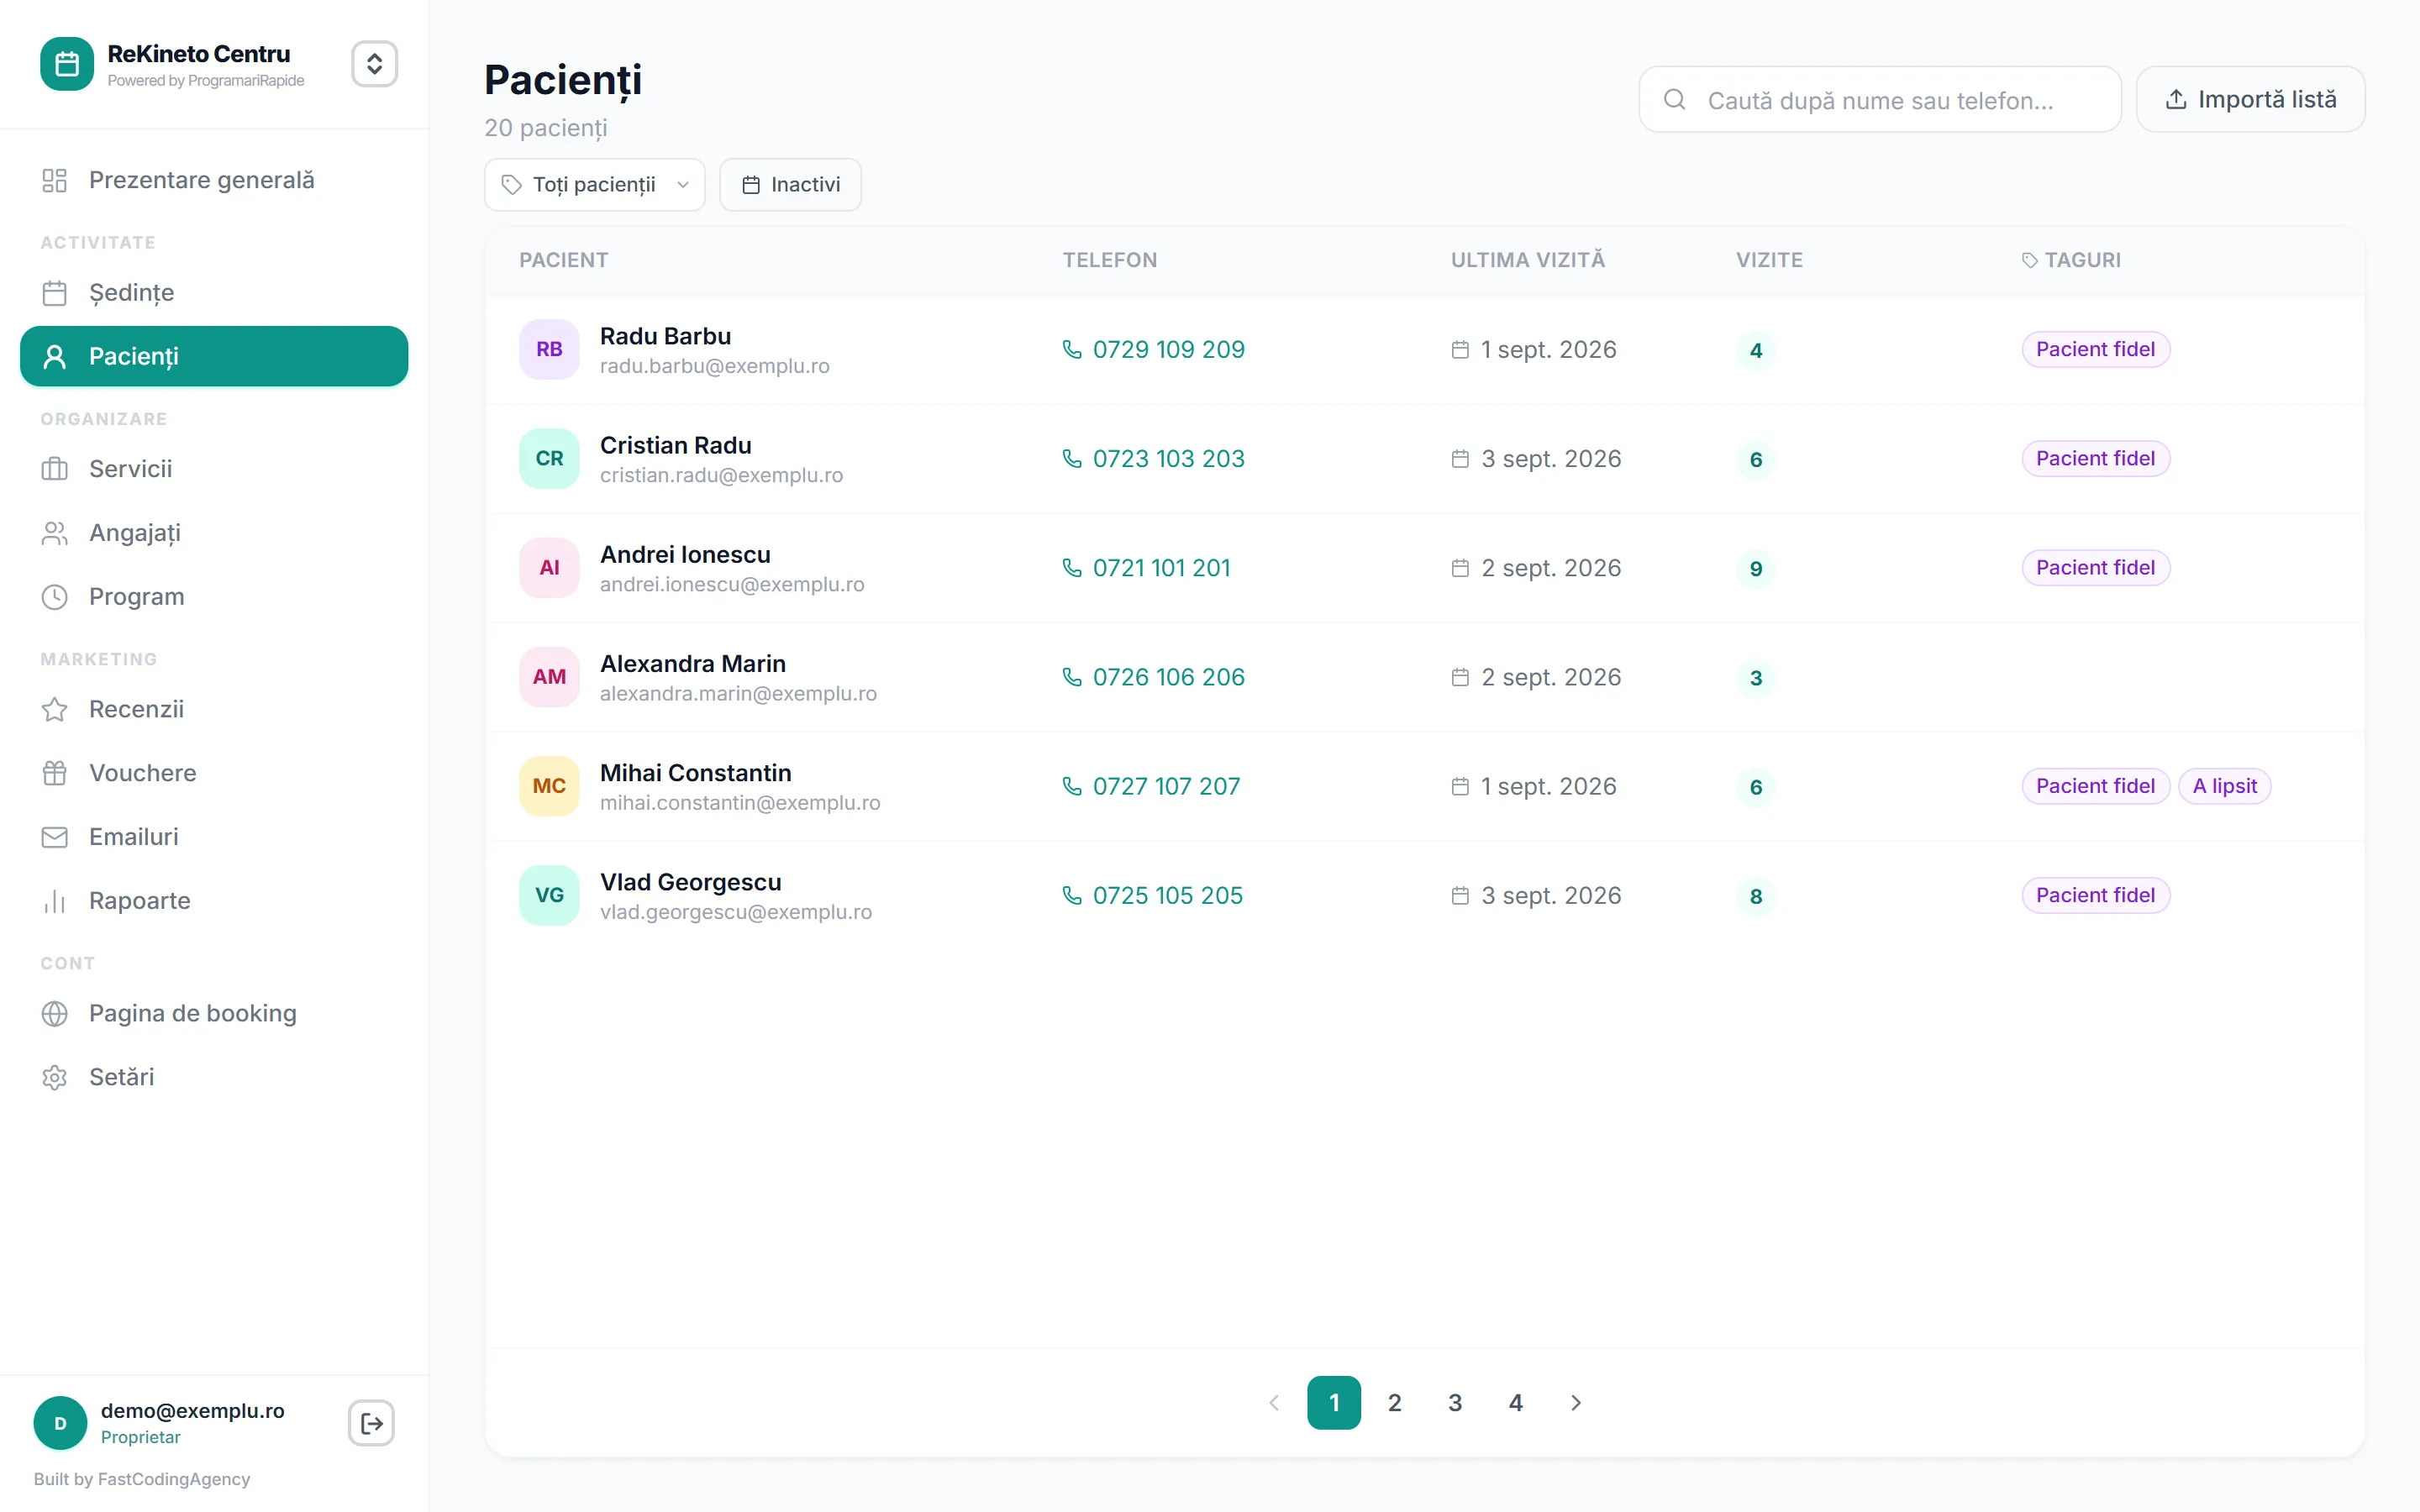Open the RB avatar of Radu Barbu
The width and height of the screenshot is (2420, 1512).
(x=549, y=350)
